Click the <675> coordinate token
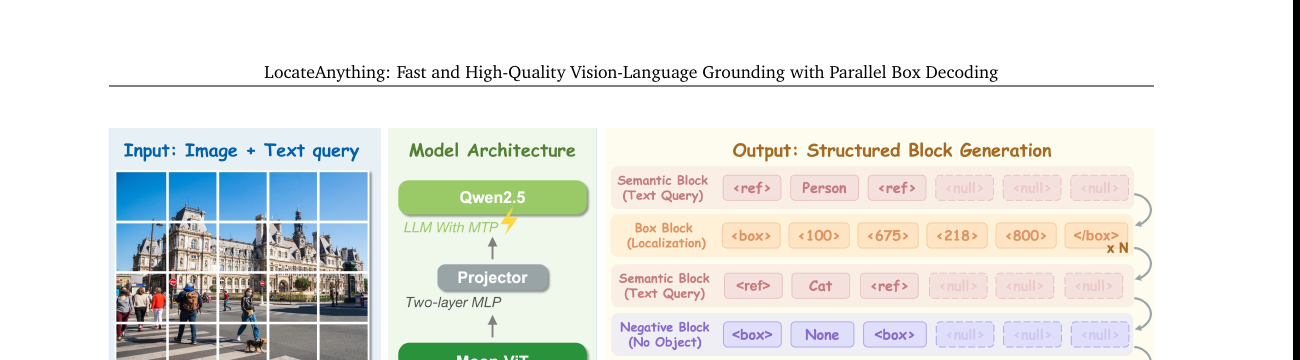This screenshot has width=1300, height=360. tap(888, 237)
